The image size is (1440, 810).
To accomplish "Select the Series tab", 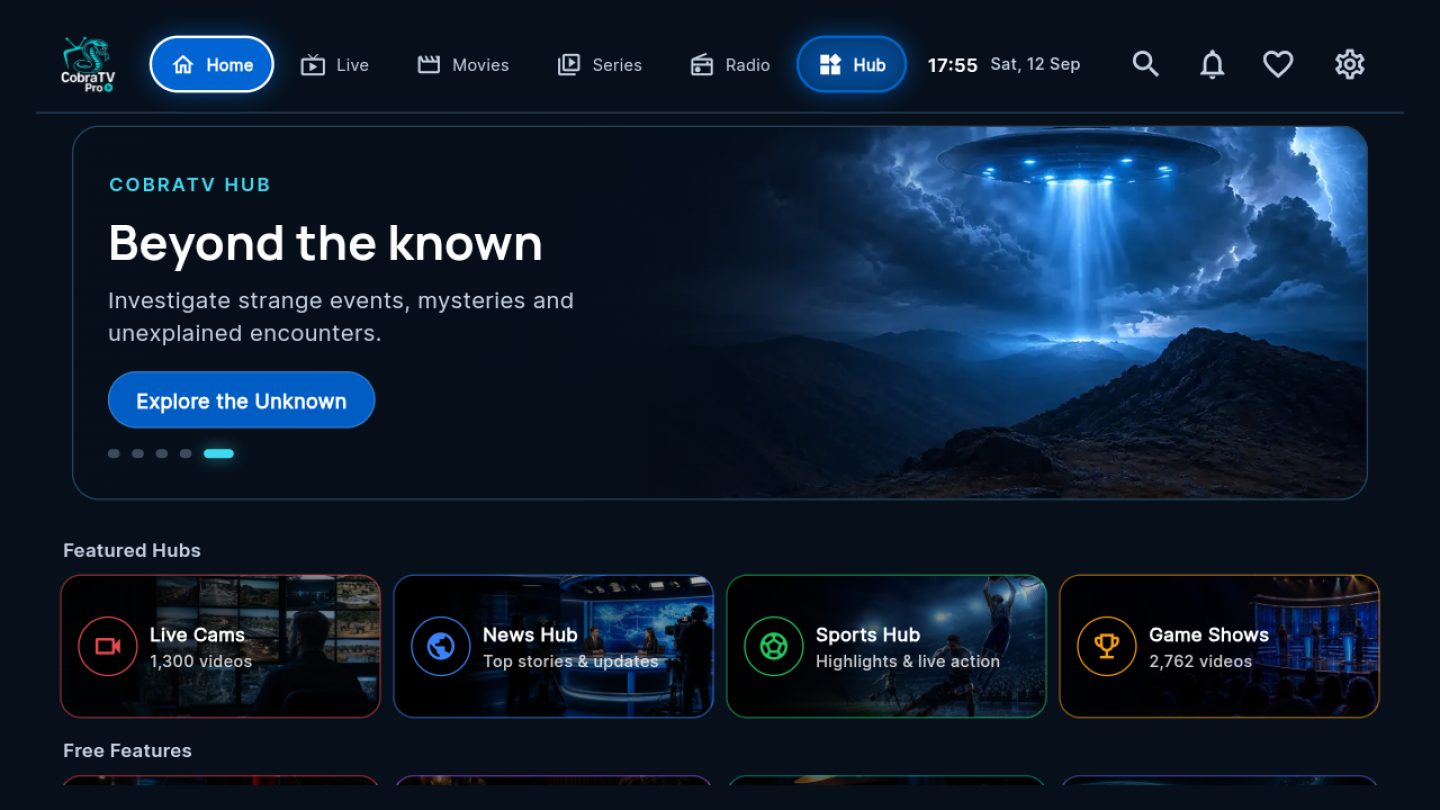I will 599,65.
